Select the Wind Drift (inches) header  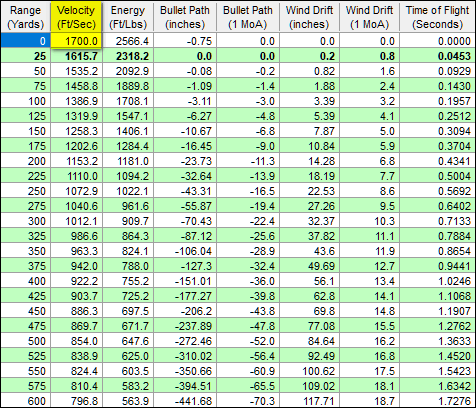(309, 17)
